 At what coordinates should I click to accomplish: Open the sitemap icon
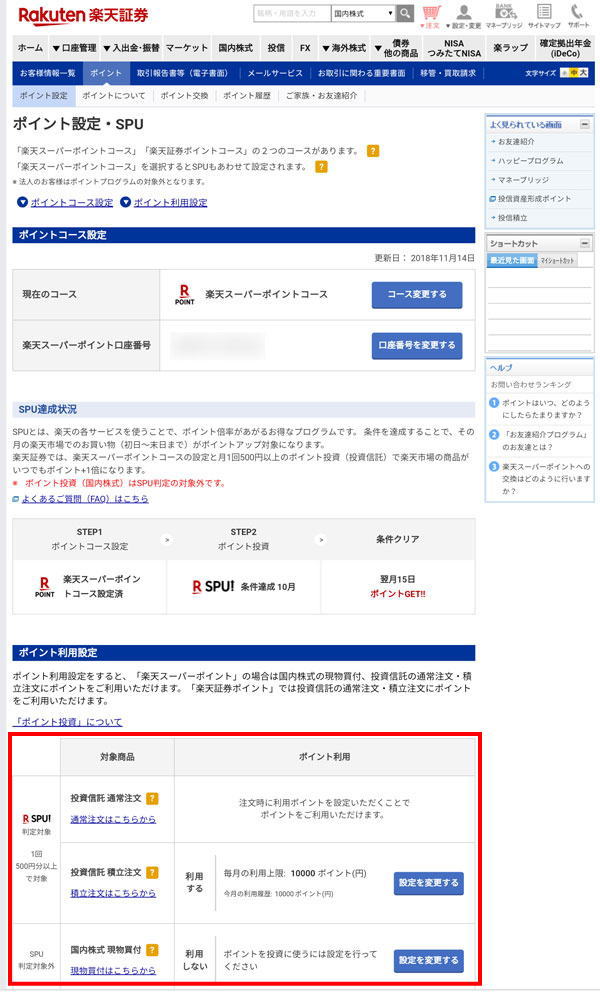click(544, 15)
